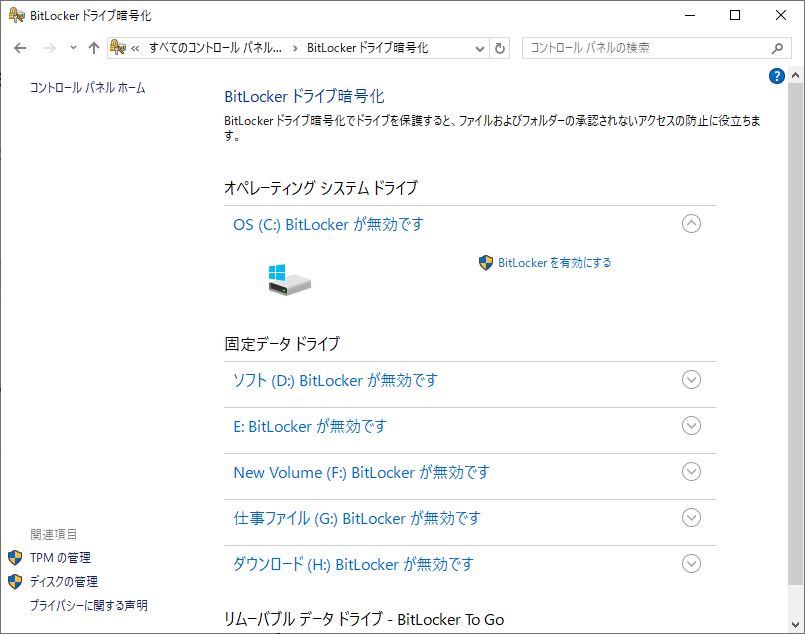805x634 pixels.
Task: Click 仕事ファイル (G:) BitLocker heading
Action: pos(357,518)
